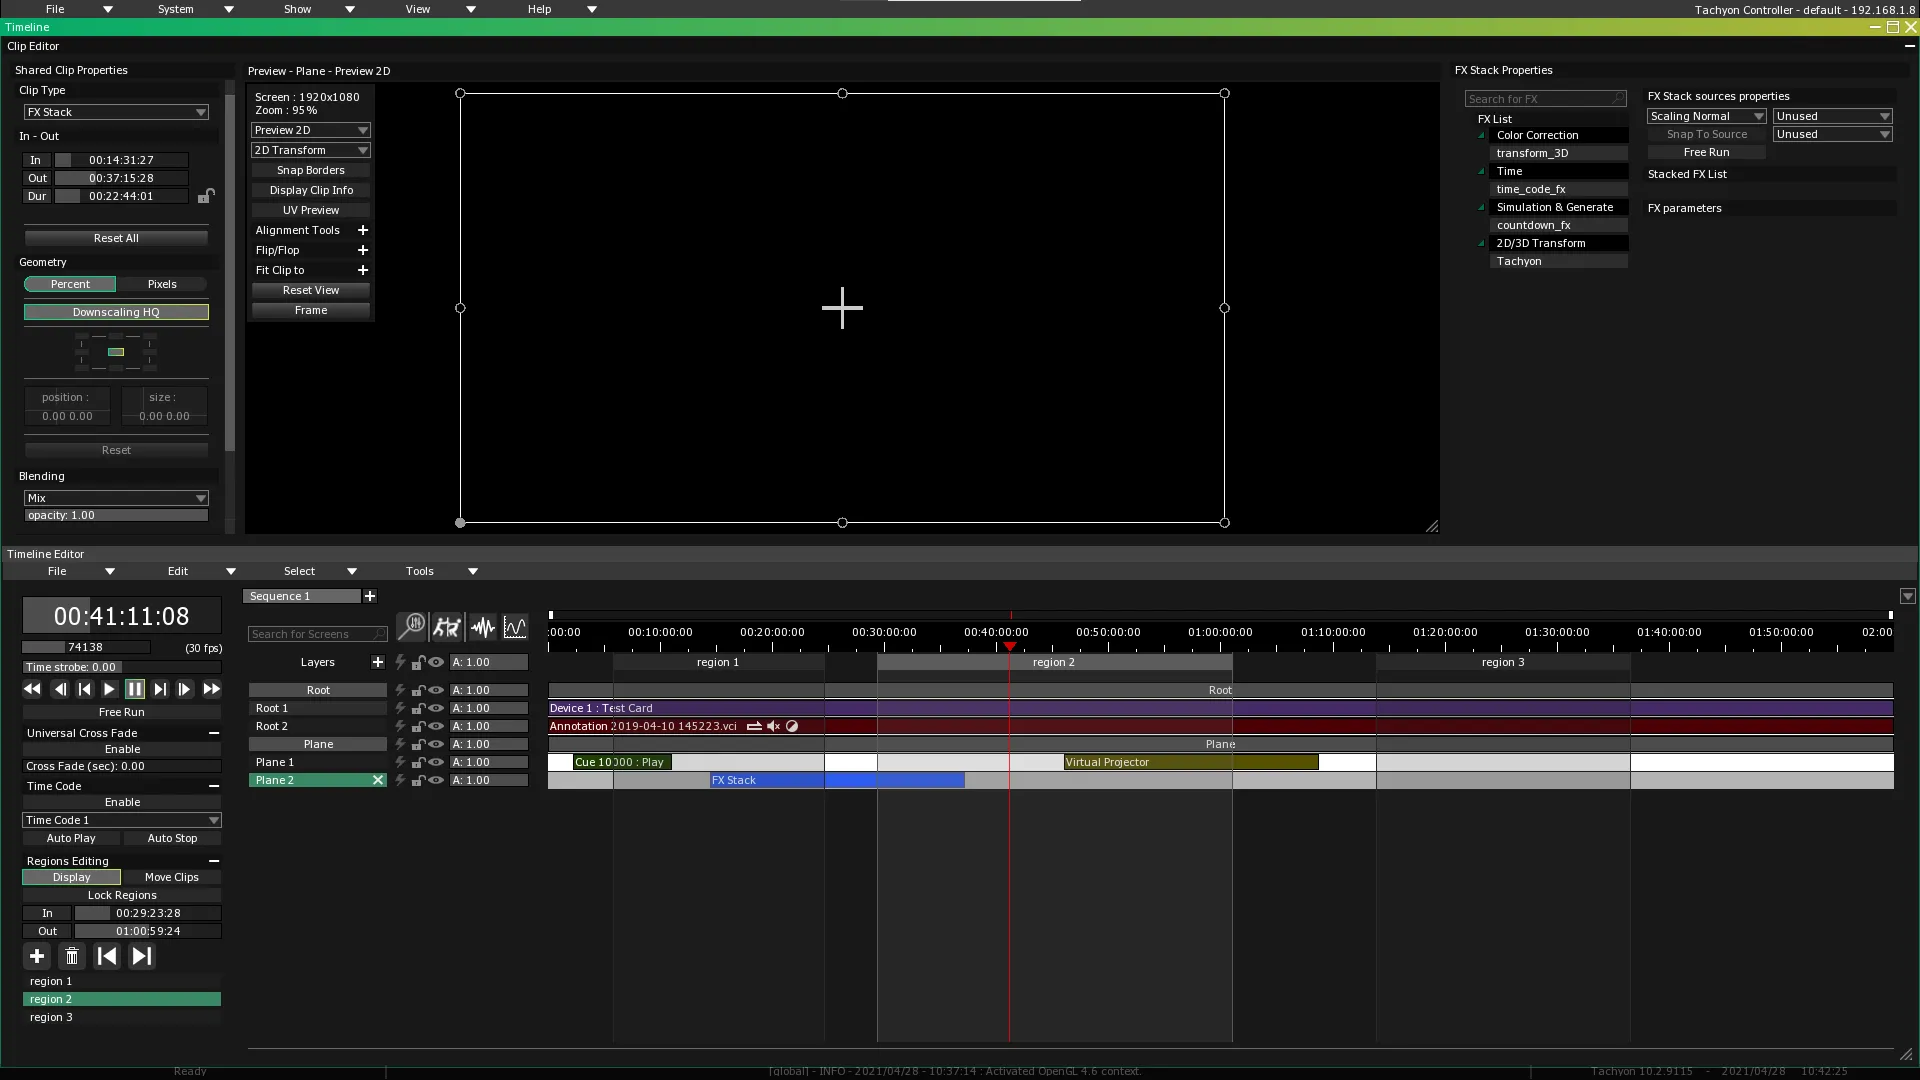Open the Time Code 1 dropdown
This screenshot has width=1920, height=1080.
coord(122,820)
